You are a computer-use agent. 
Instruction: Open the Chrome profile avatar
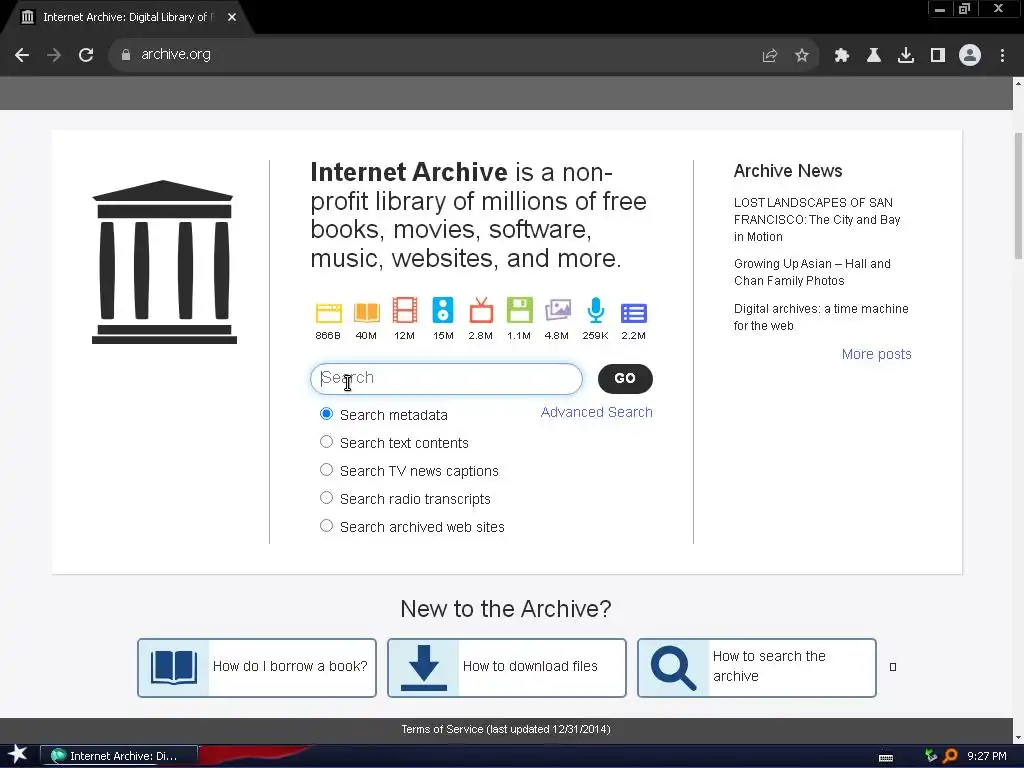click(970, 56)
